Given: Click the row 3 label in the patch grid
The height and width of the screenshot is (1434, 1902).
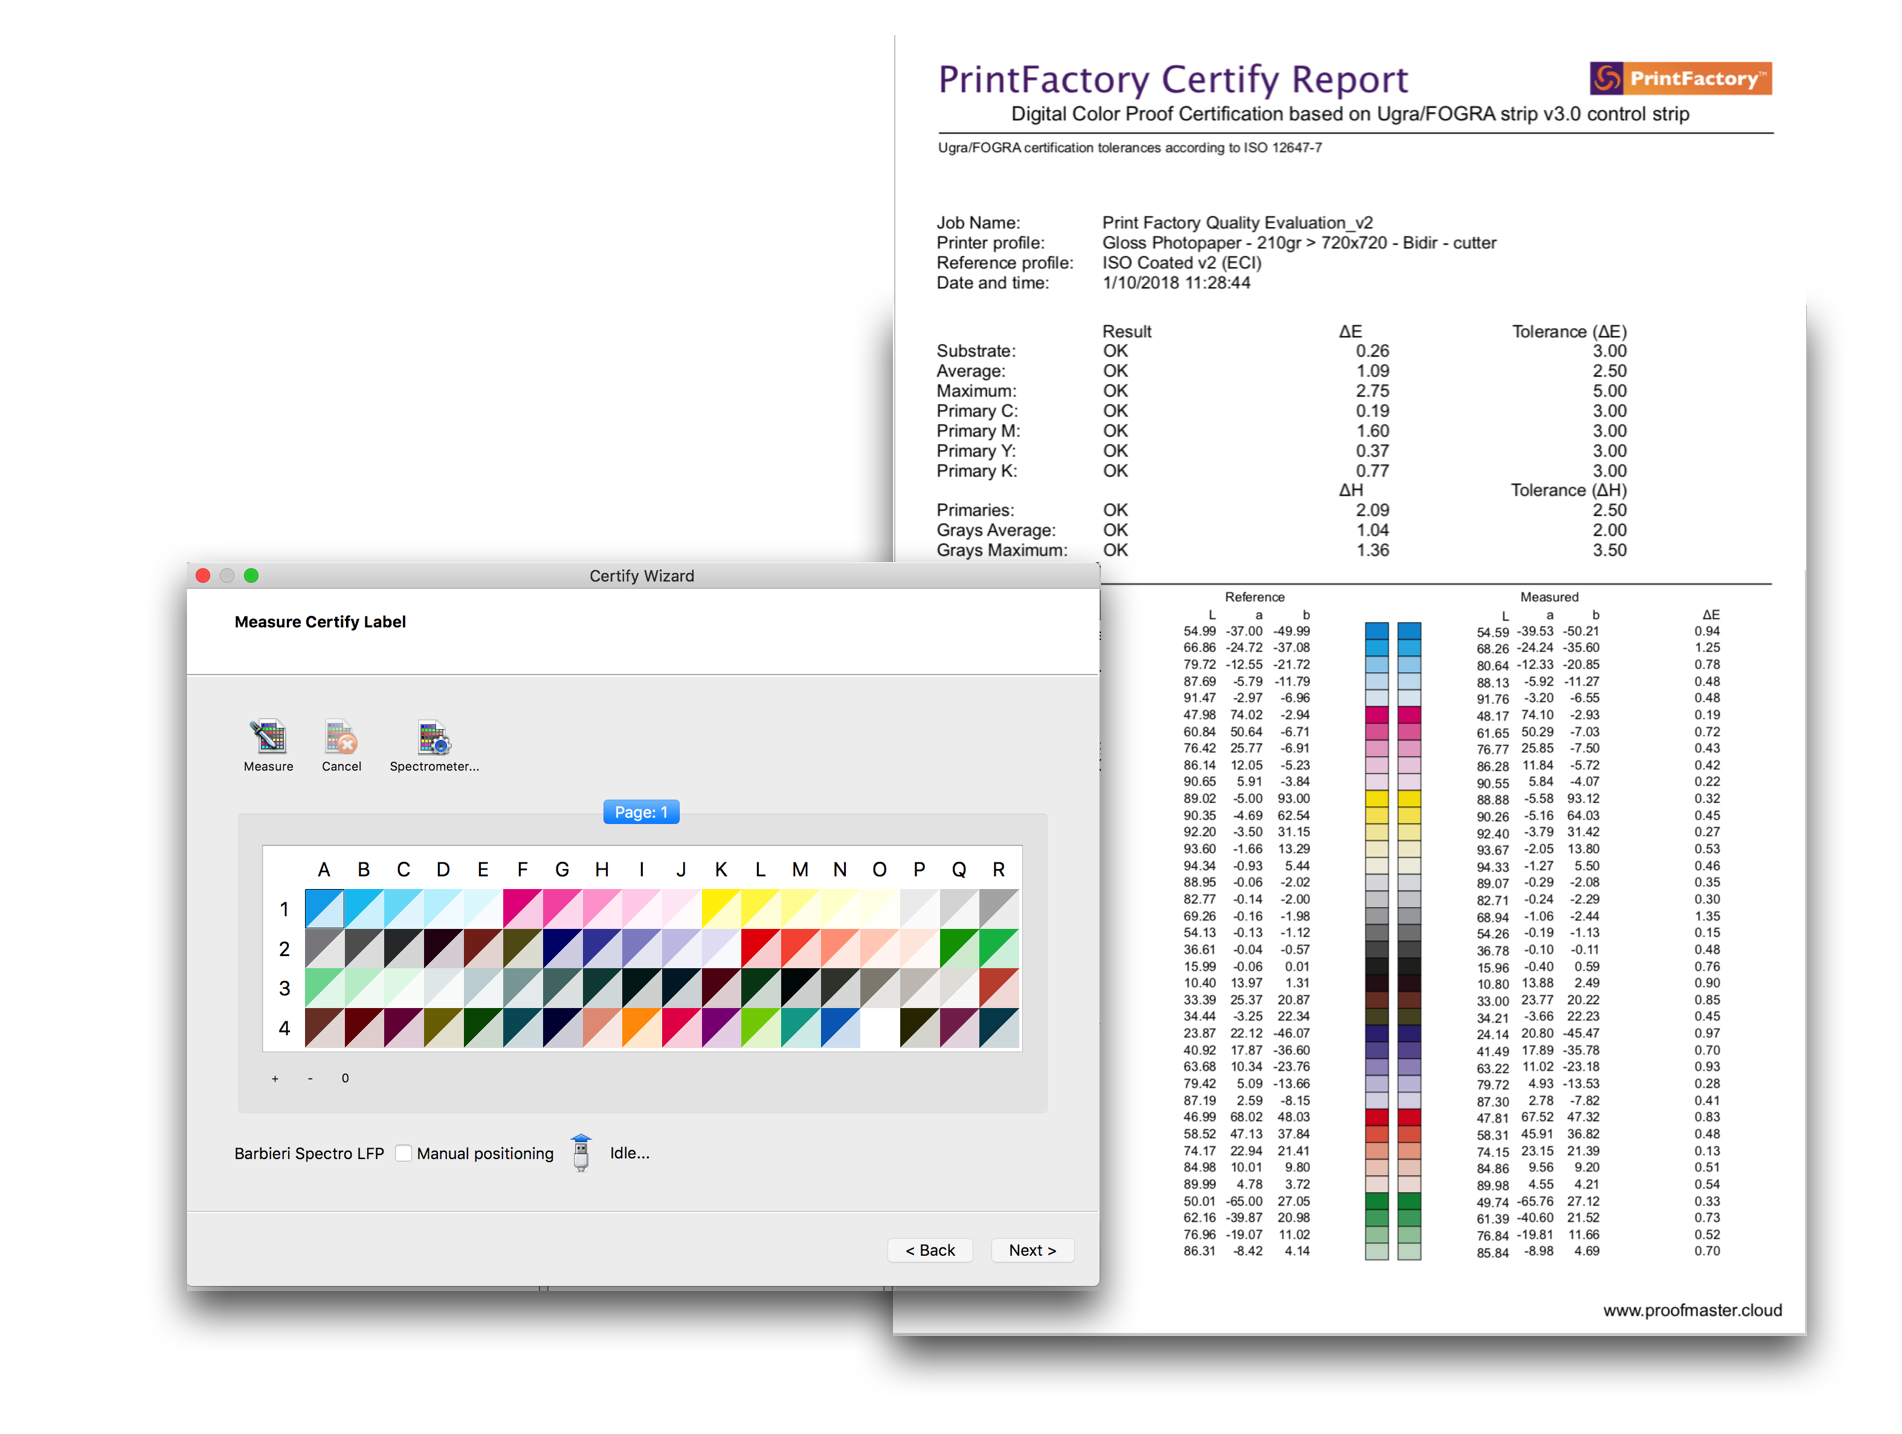Looking at the screenshot, I should tap(284, 988).
